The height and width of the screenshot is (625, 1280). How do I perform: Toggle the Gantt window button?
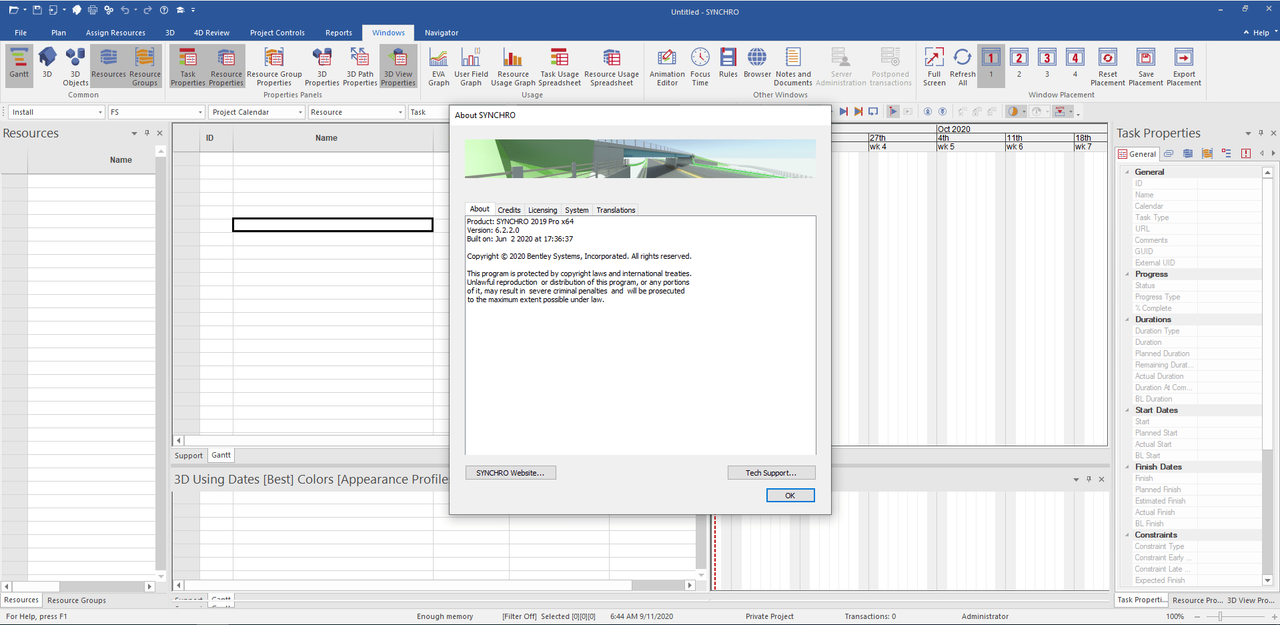pos(18,66)
